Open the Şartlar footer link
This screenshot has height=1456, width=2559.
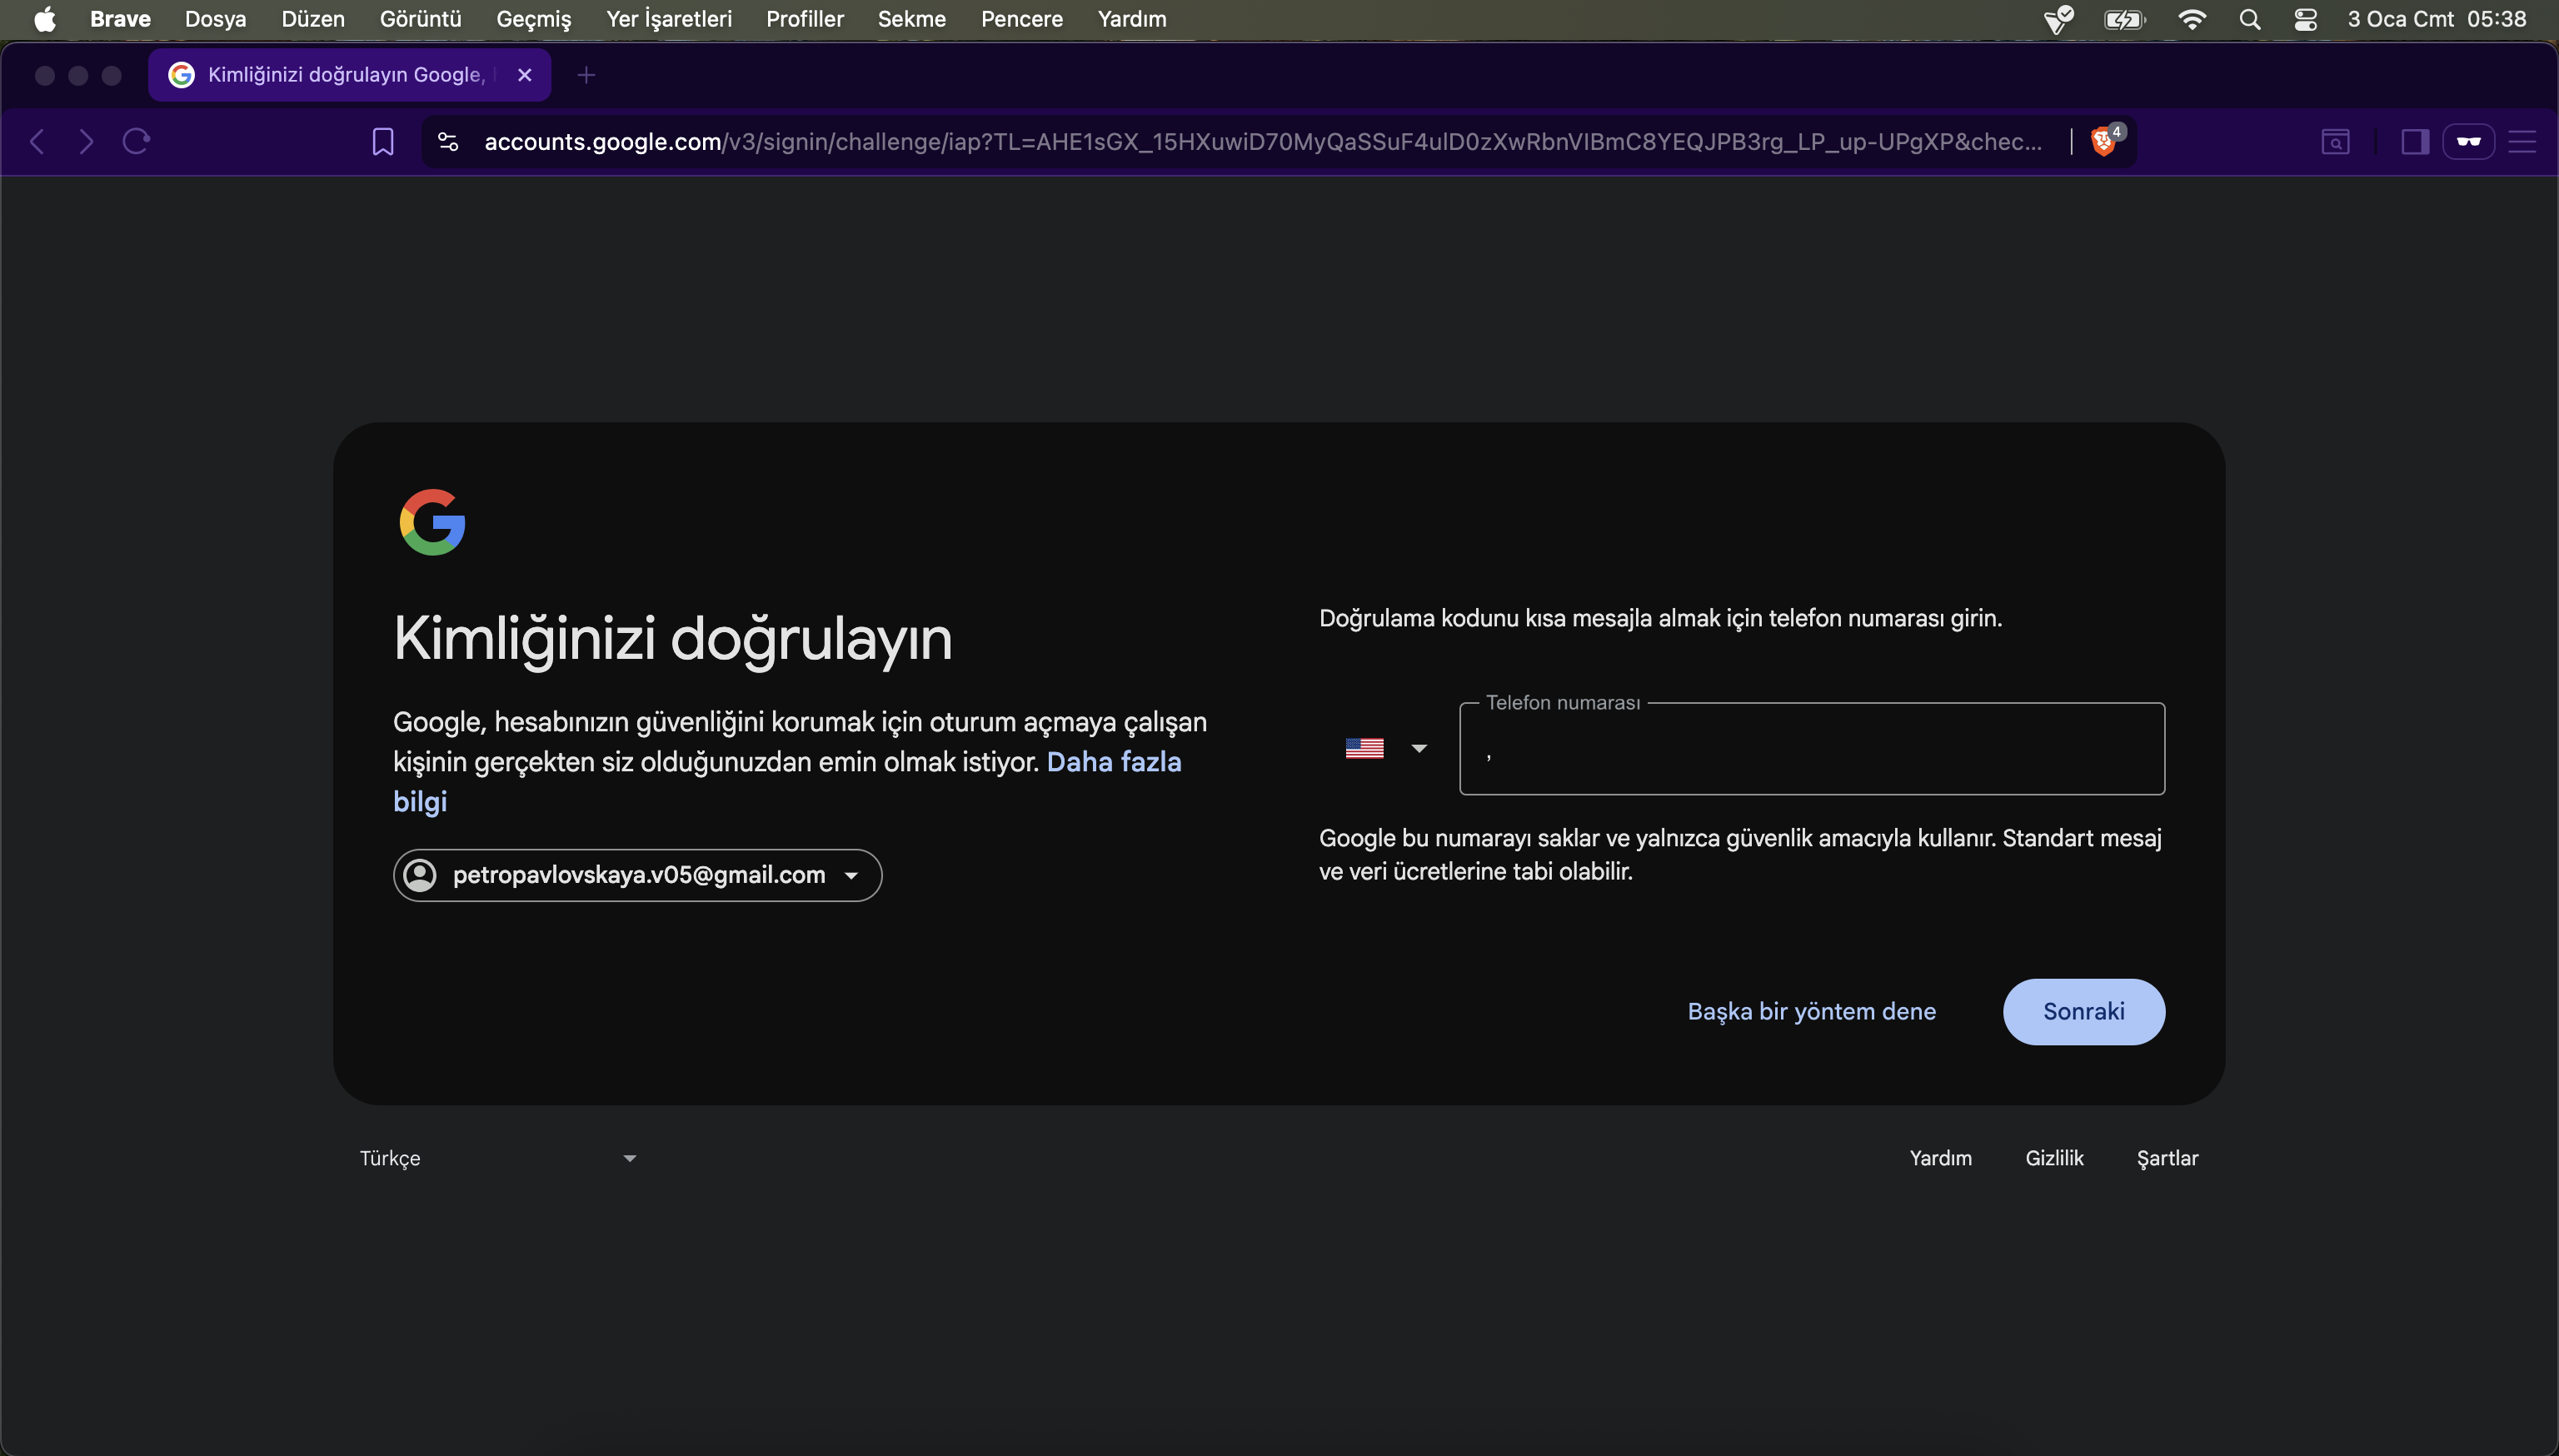(2167, 1158)
